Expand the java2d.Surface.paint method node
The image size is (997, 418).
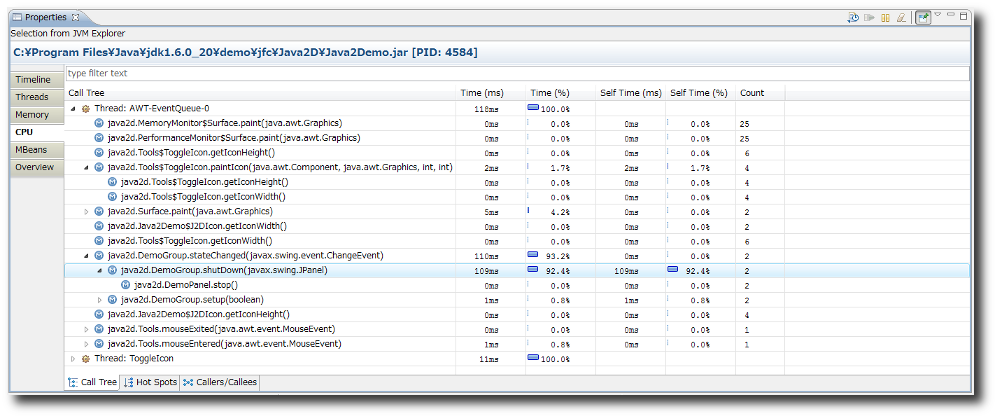(x=86, y=211)
